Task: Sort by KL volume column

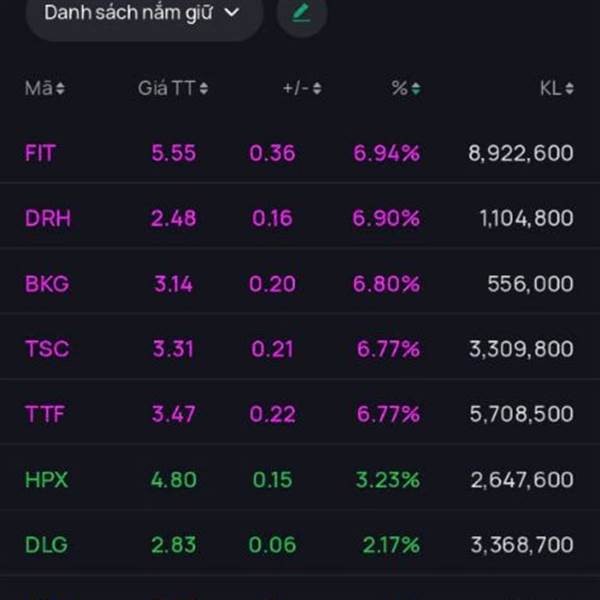Action: 556,89
